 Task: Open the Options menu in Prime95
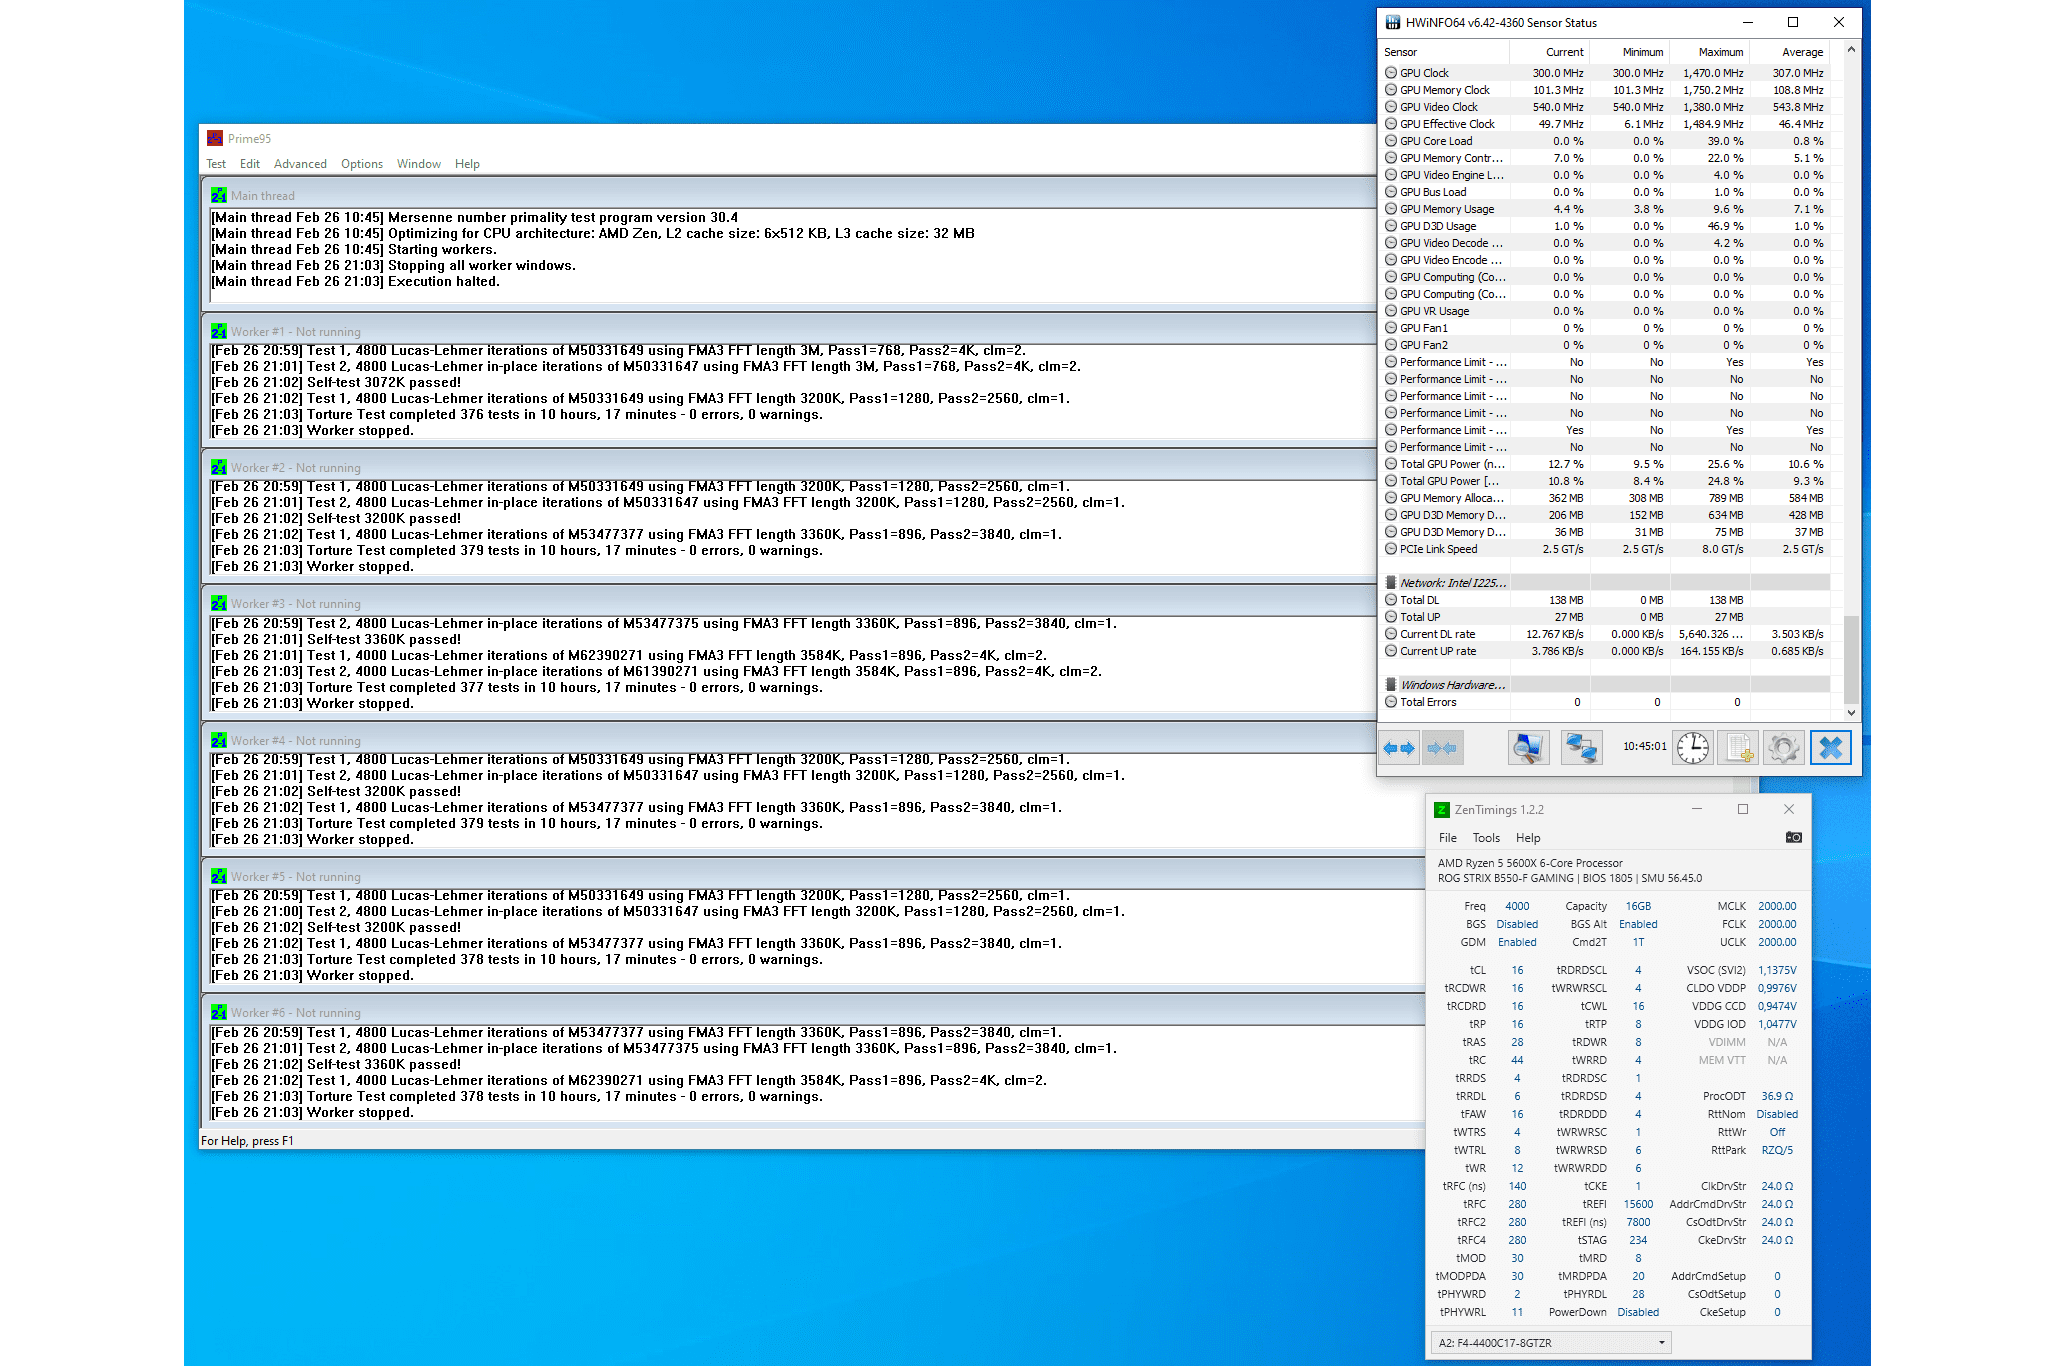(361, 164)
